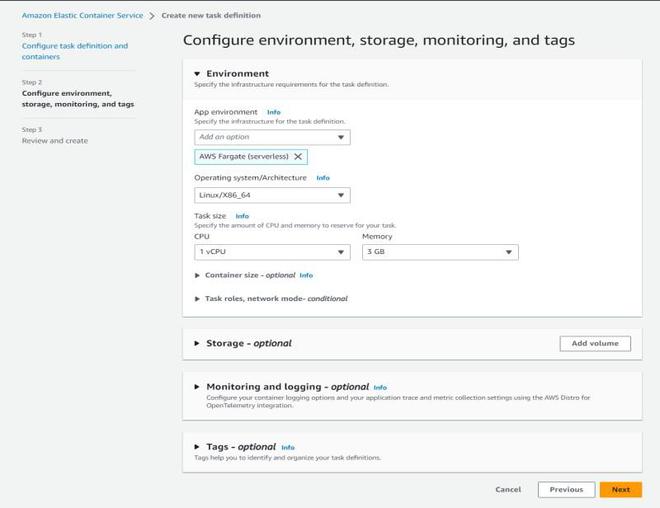Viewport: 660px width, 508px height.
Task: Open Info link next to App environment
Action: (274, 112)
